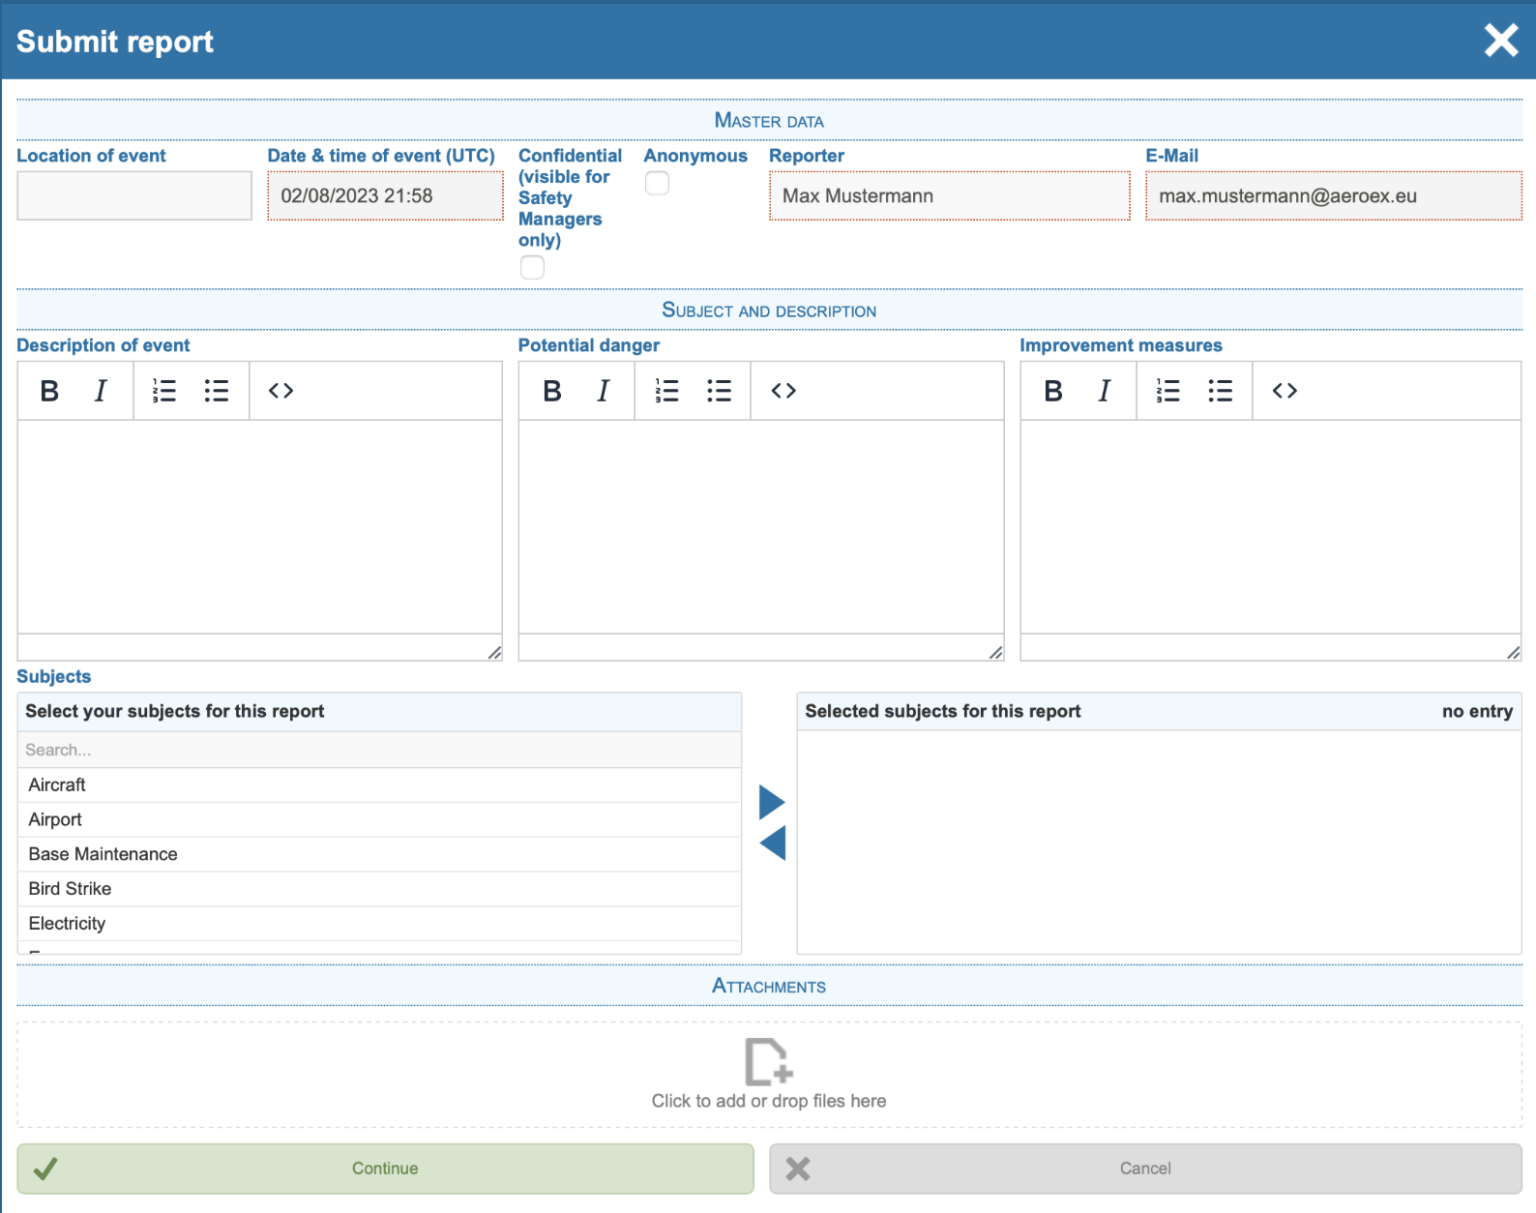
Task: Close the Submit report dialog
Action: (1501, 40)
